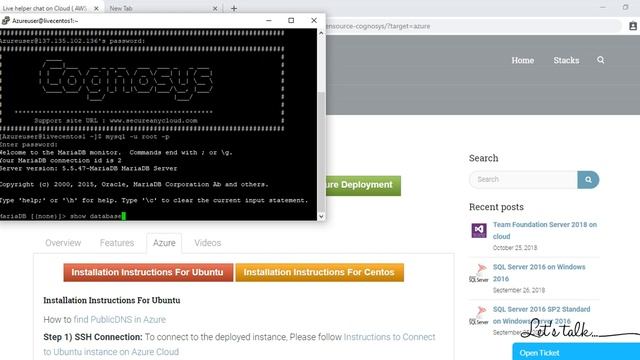Click 'Step 1) SSH Connection:' text
This screenshot has width=640, height=360.
(93, 337)
